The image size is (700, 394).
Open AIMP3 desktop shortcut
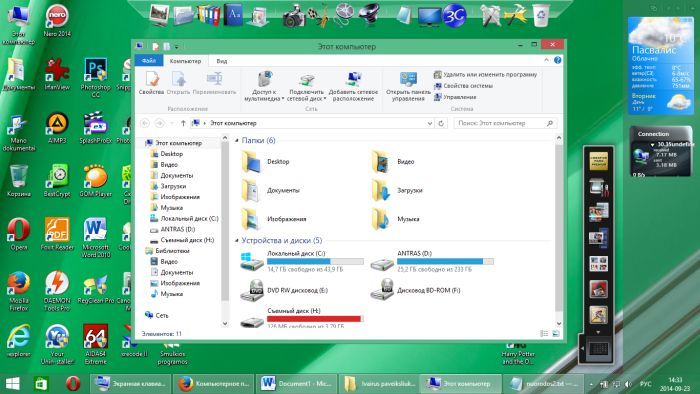(x=57, y=128)
